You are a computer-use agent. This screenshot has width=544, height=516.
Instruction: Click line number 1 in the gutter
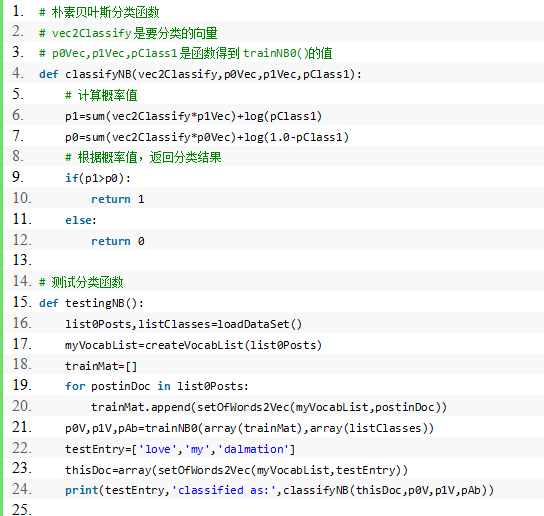[18, 12]
